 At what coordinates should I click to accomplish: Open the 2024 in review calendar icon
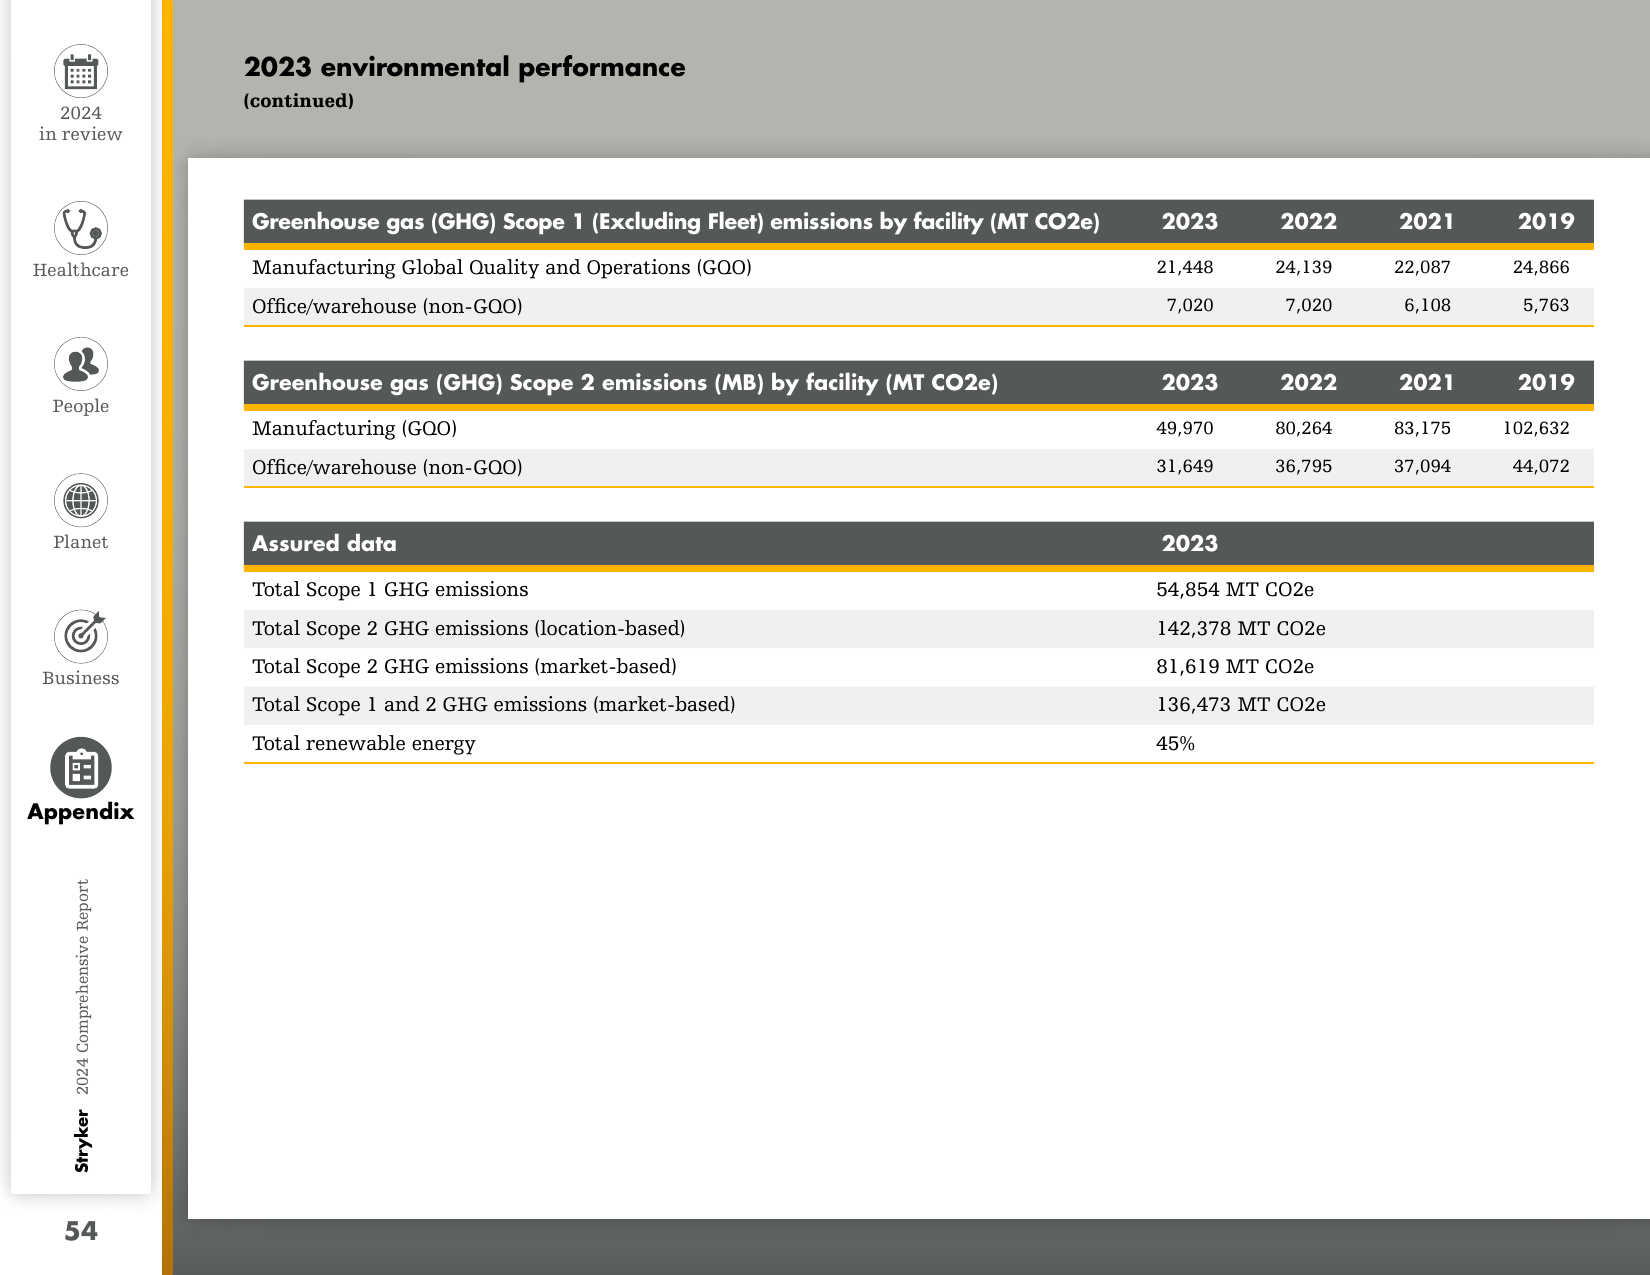point(81,72)
